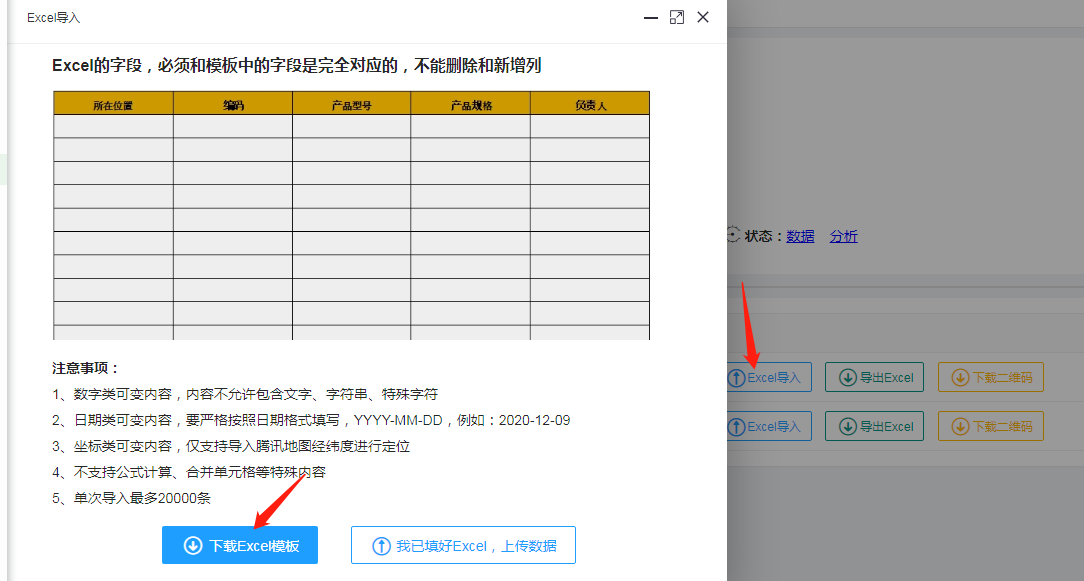This screenshot has height=581, width=1084.
Task: Click the Excel导入 dialog title text
Action: pyautogui.click(x=53, y=18)
